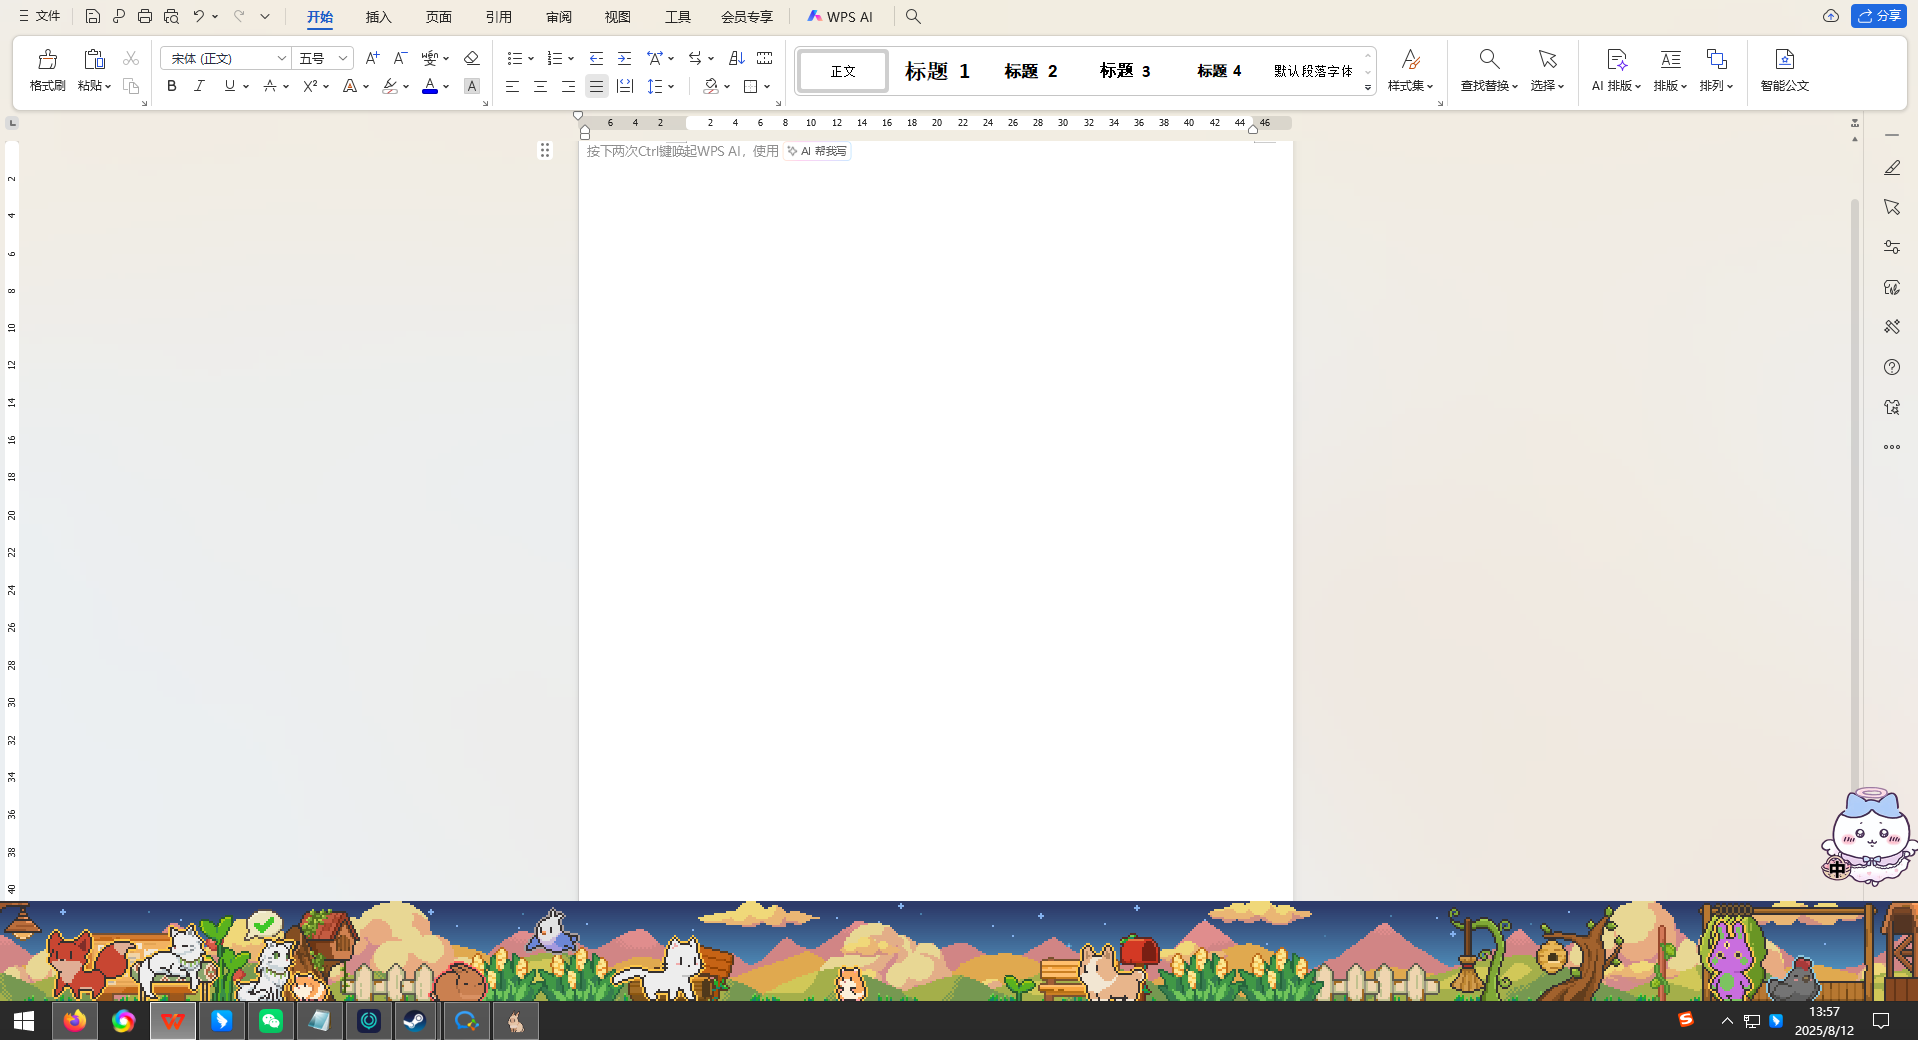Click the AI layout (AI 排版) icon
Image resolution: width=1918 pixels, height=1040 pixels.
(1617, 59)
